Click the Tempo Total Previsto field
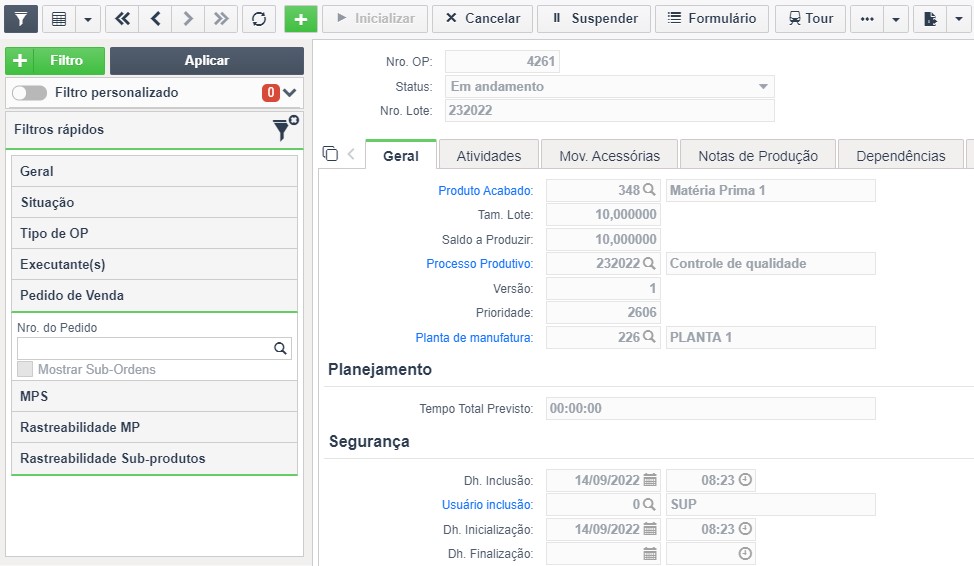Image resolution: width=974 pixels, height=566 pixels. click(711, 408)
